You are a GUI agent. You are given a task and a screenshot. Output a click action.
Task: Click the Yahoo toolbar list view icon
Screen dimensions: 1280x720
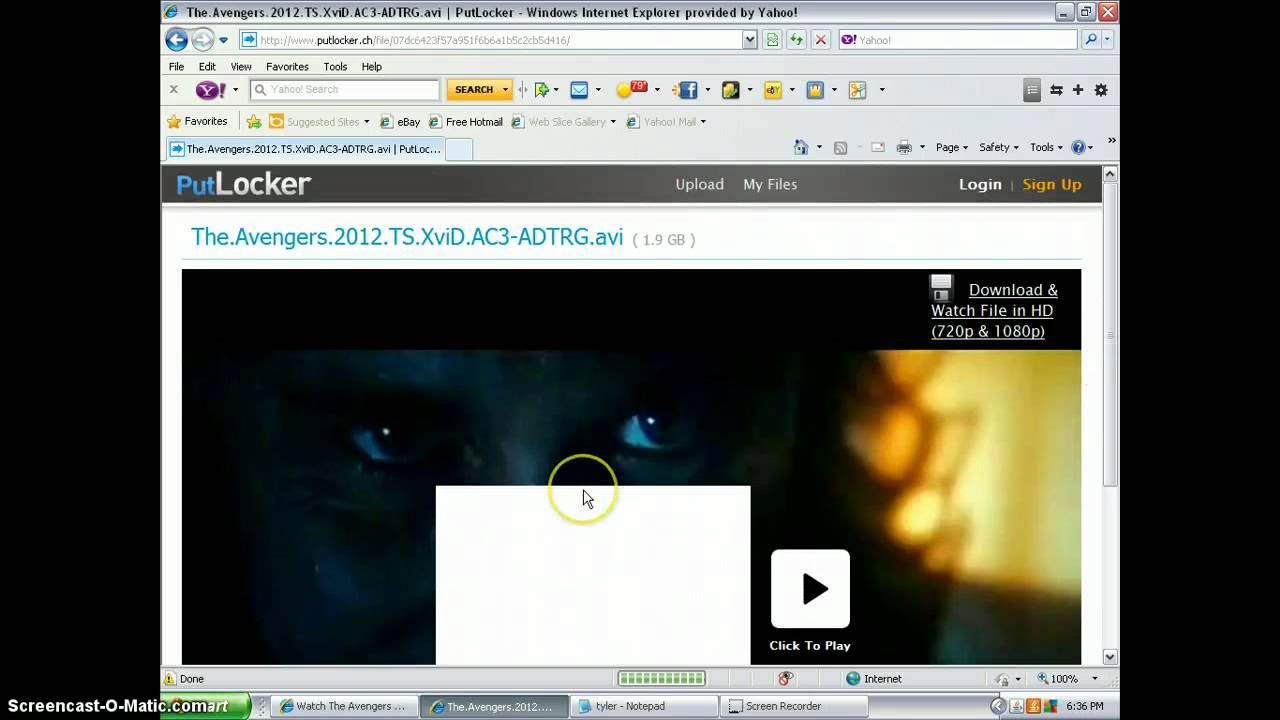[x=1033, y=90]
